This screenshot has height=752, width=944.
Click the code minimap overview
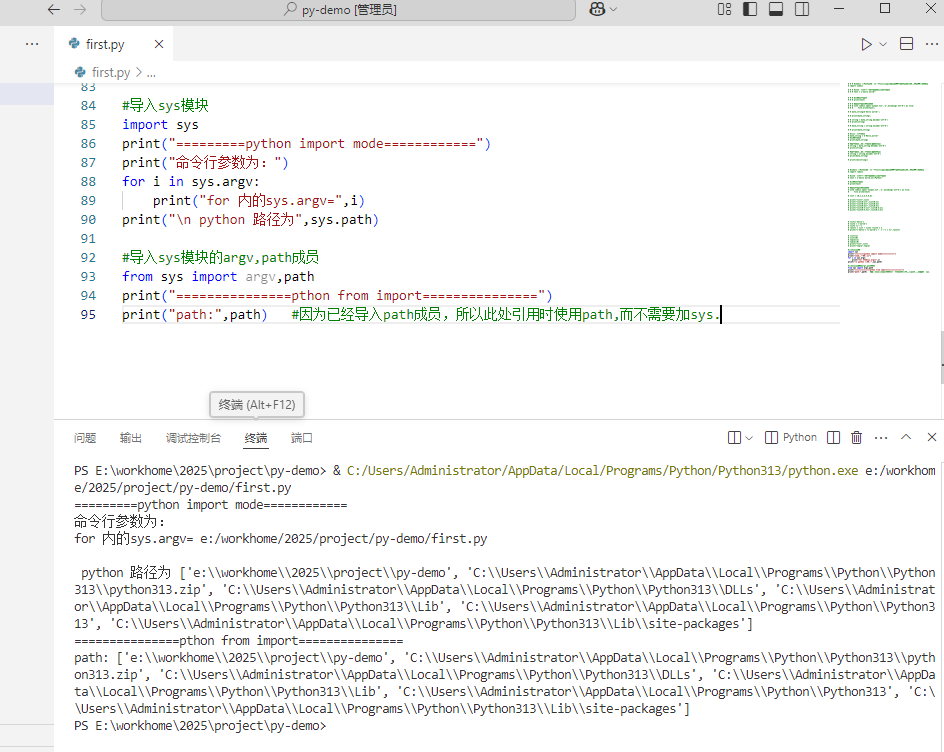888,178
